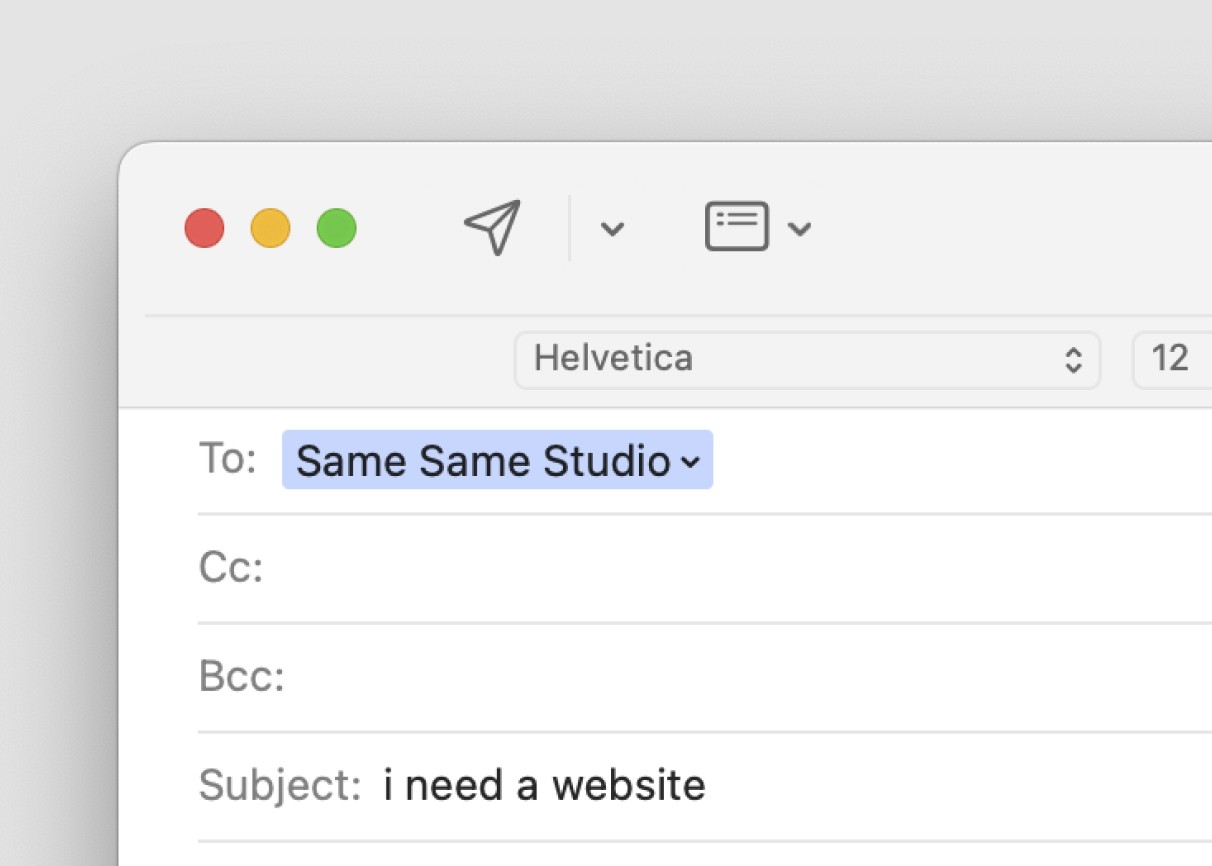Click the header fields list icon

pos(737,227)
